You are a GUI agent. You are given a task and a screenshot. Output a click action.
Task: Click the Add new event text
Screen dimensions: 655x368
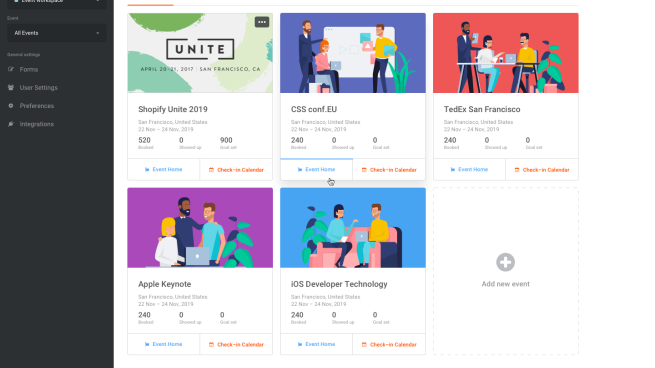(x=505, y=284)
